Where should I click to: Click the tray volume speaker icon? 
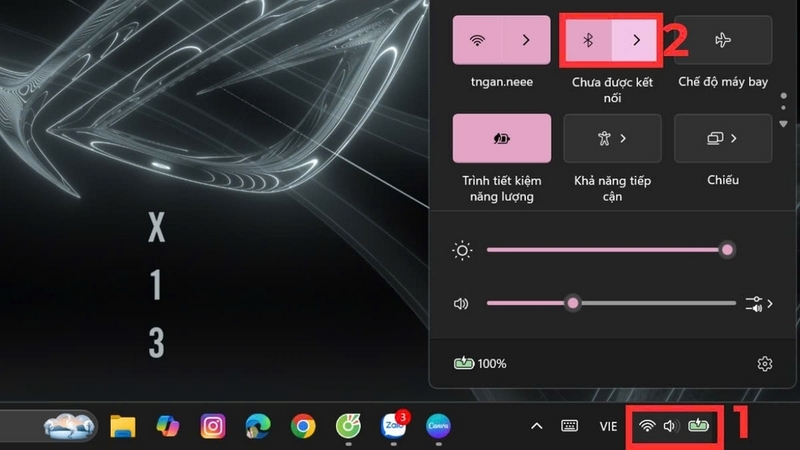[671, 426]
